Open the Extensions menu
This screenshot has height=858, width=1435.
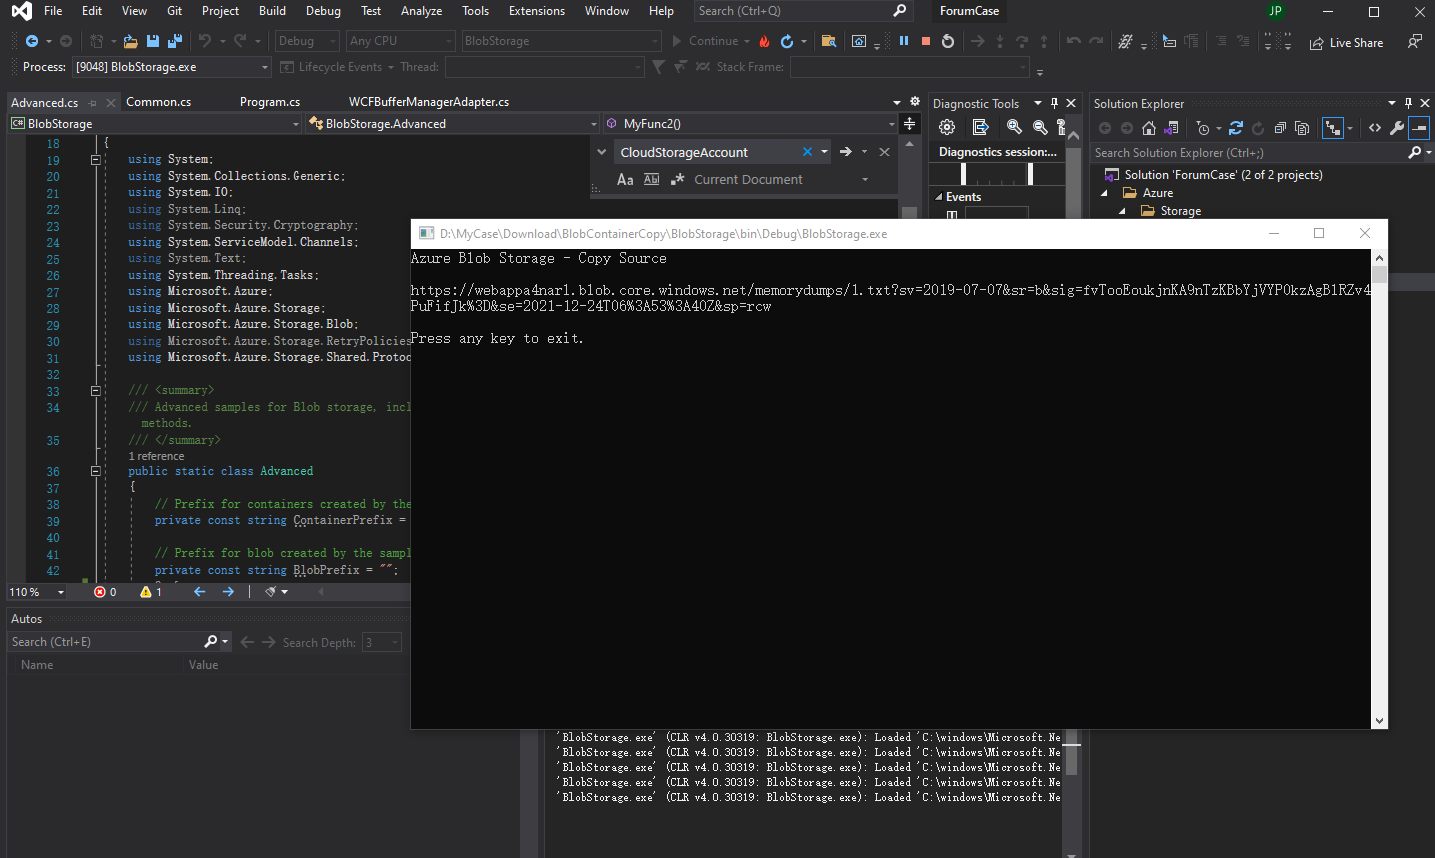point(537,11)
